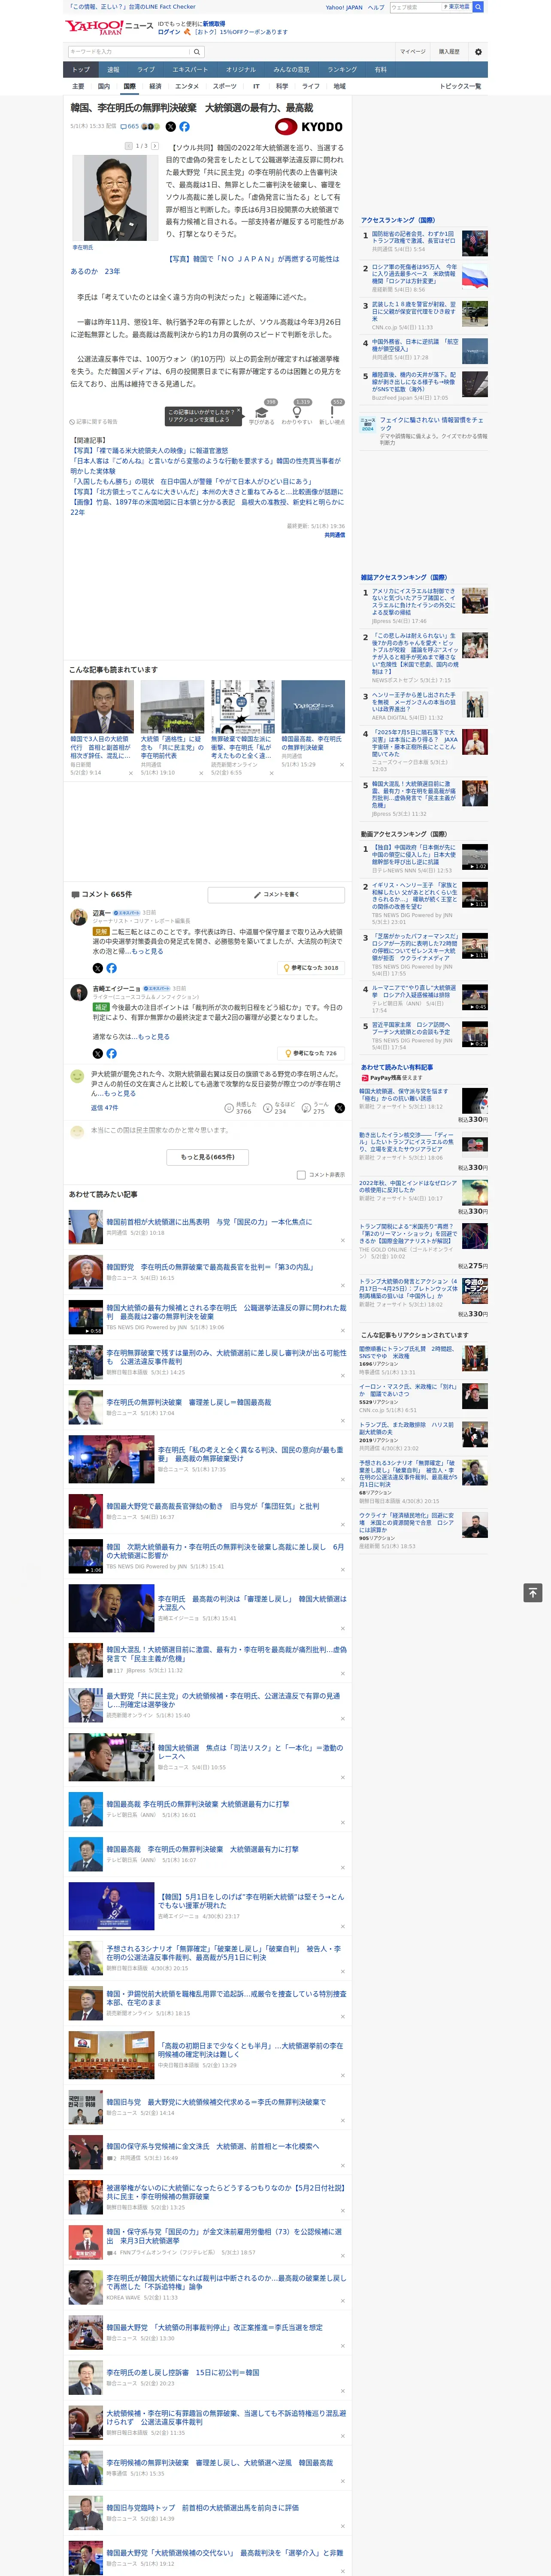Open settings gear icon in header
Viewport: 551px width, 2576px height.
click(x=478, y=52)
